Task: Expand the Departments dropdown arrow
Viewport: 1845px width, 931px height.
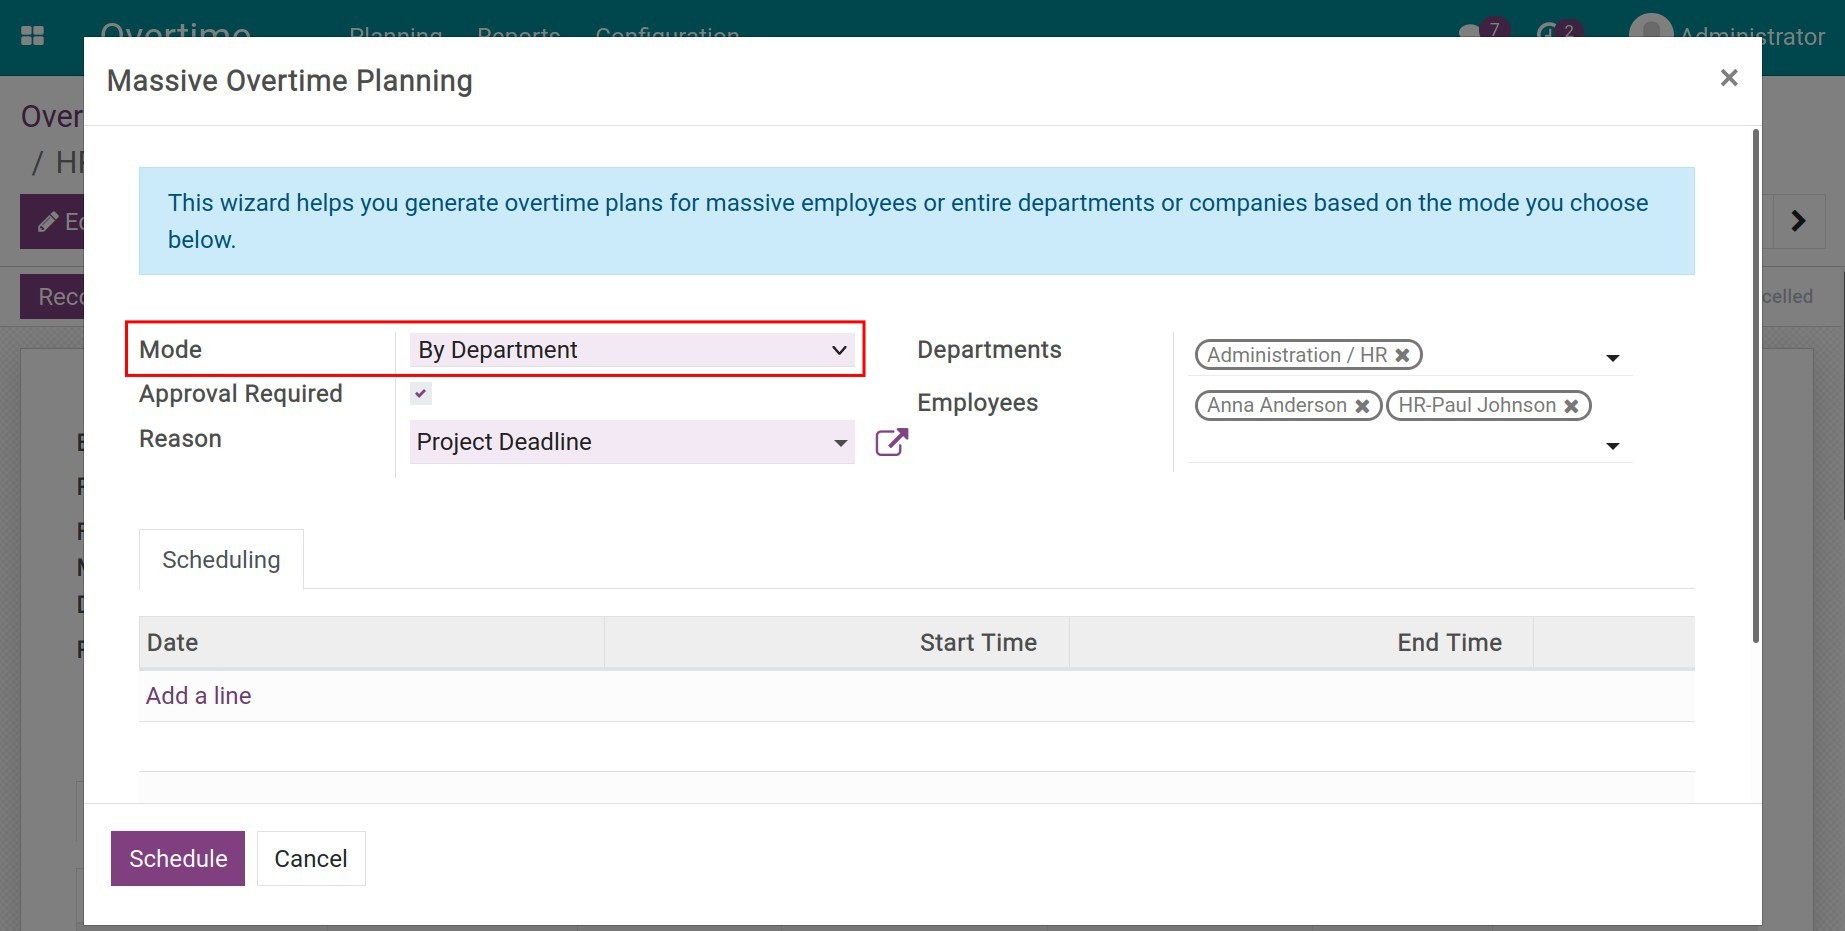Action: [1612, 358]
